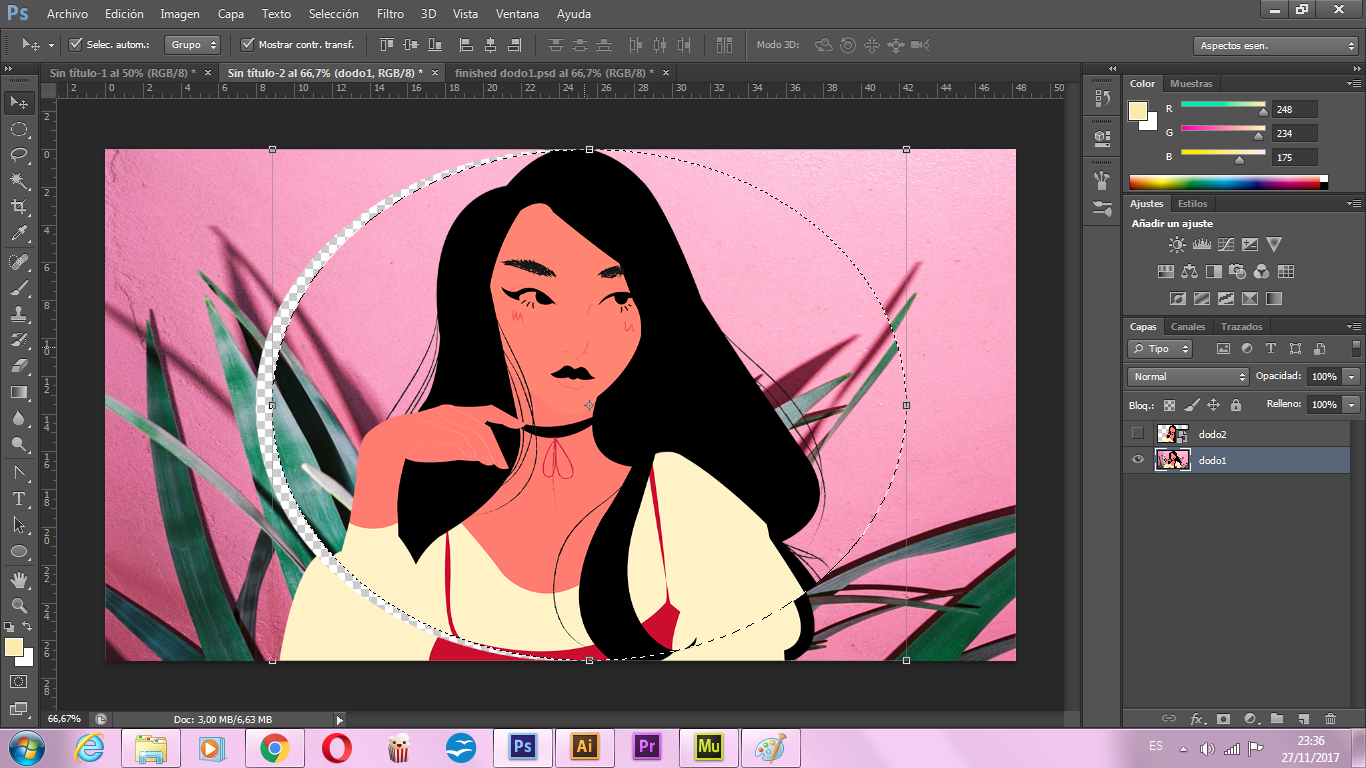Toggle lock all
The image size is (1366, 768).
pos(1236,405)
